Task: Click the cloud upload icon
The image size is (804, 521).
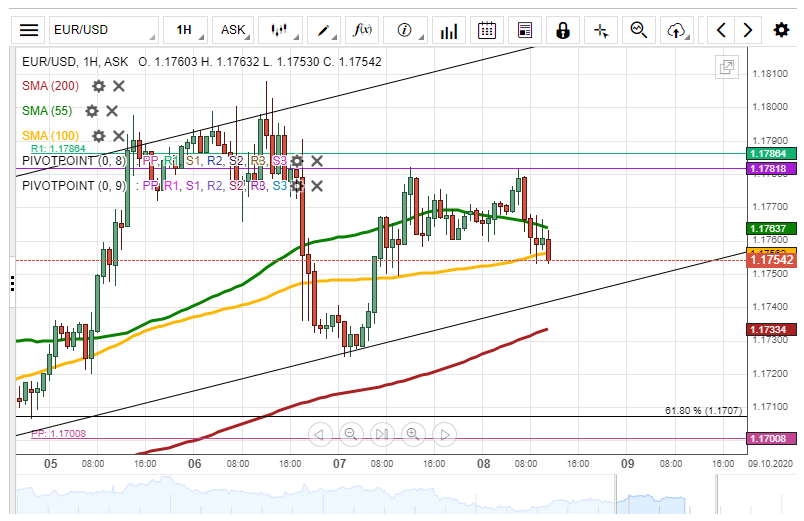Action: [x=677, y=30]
